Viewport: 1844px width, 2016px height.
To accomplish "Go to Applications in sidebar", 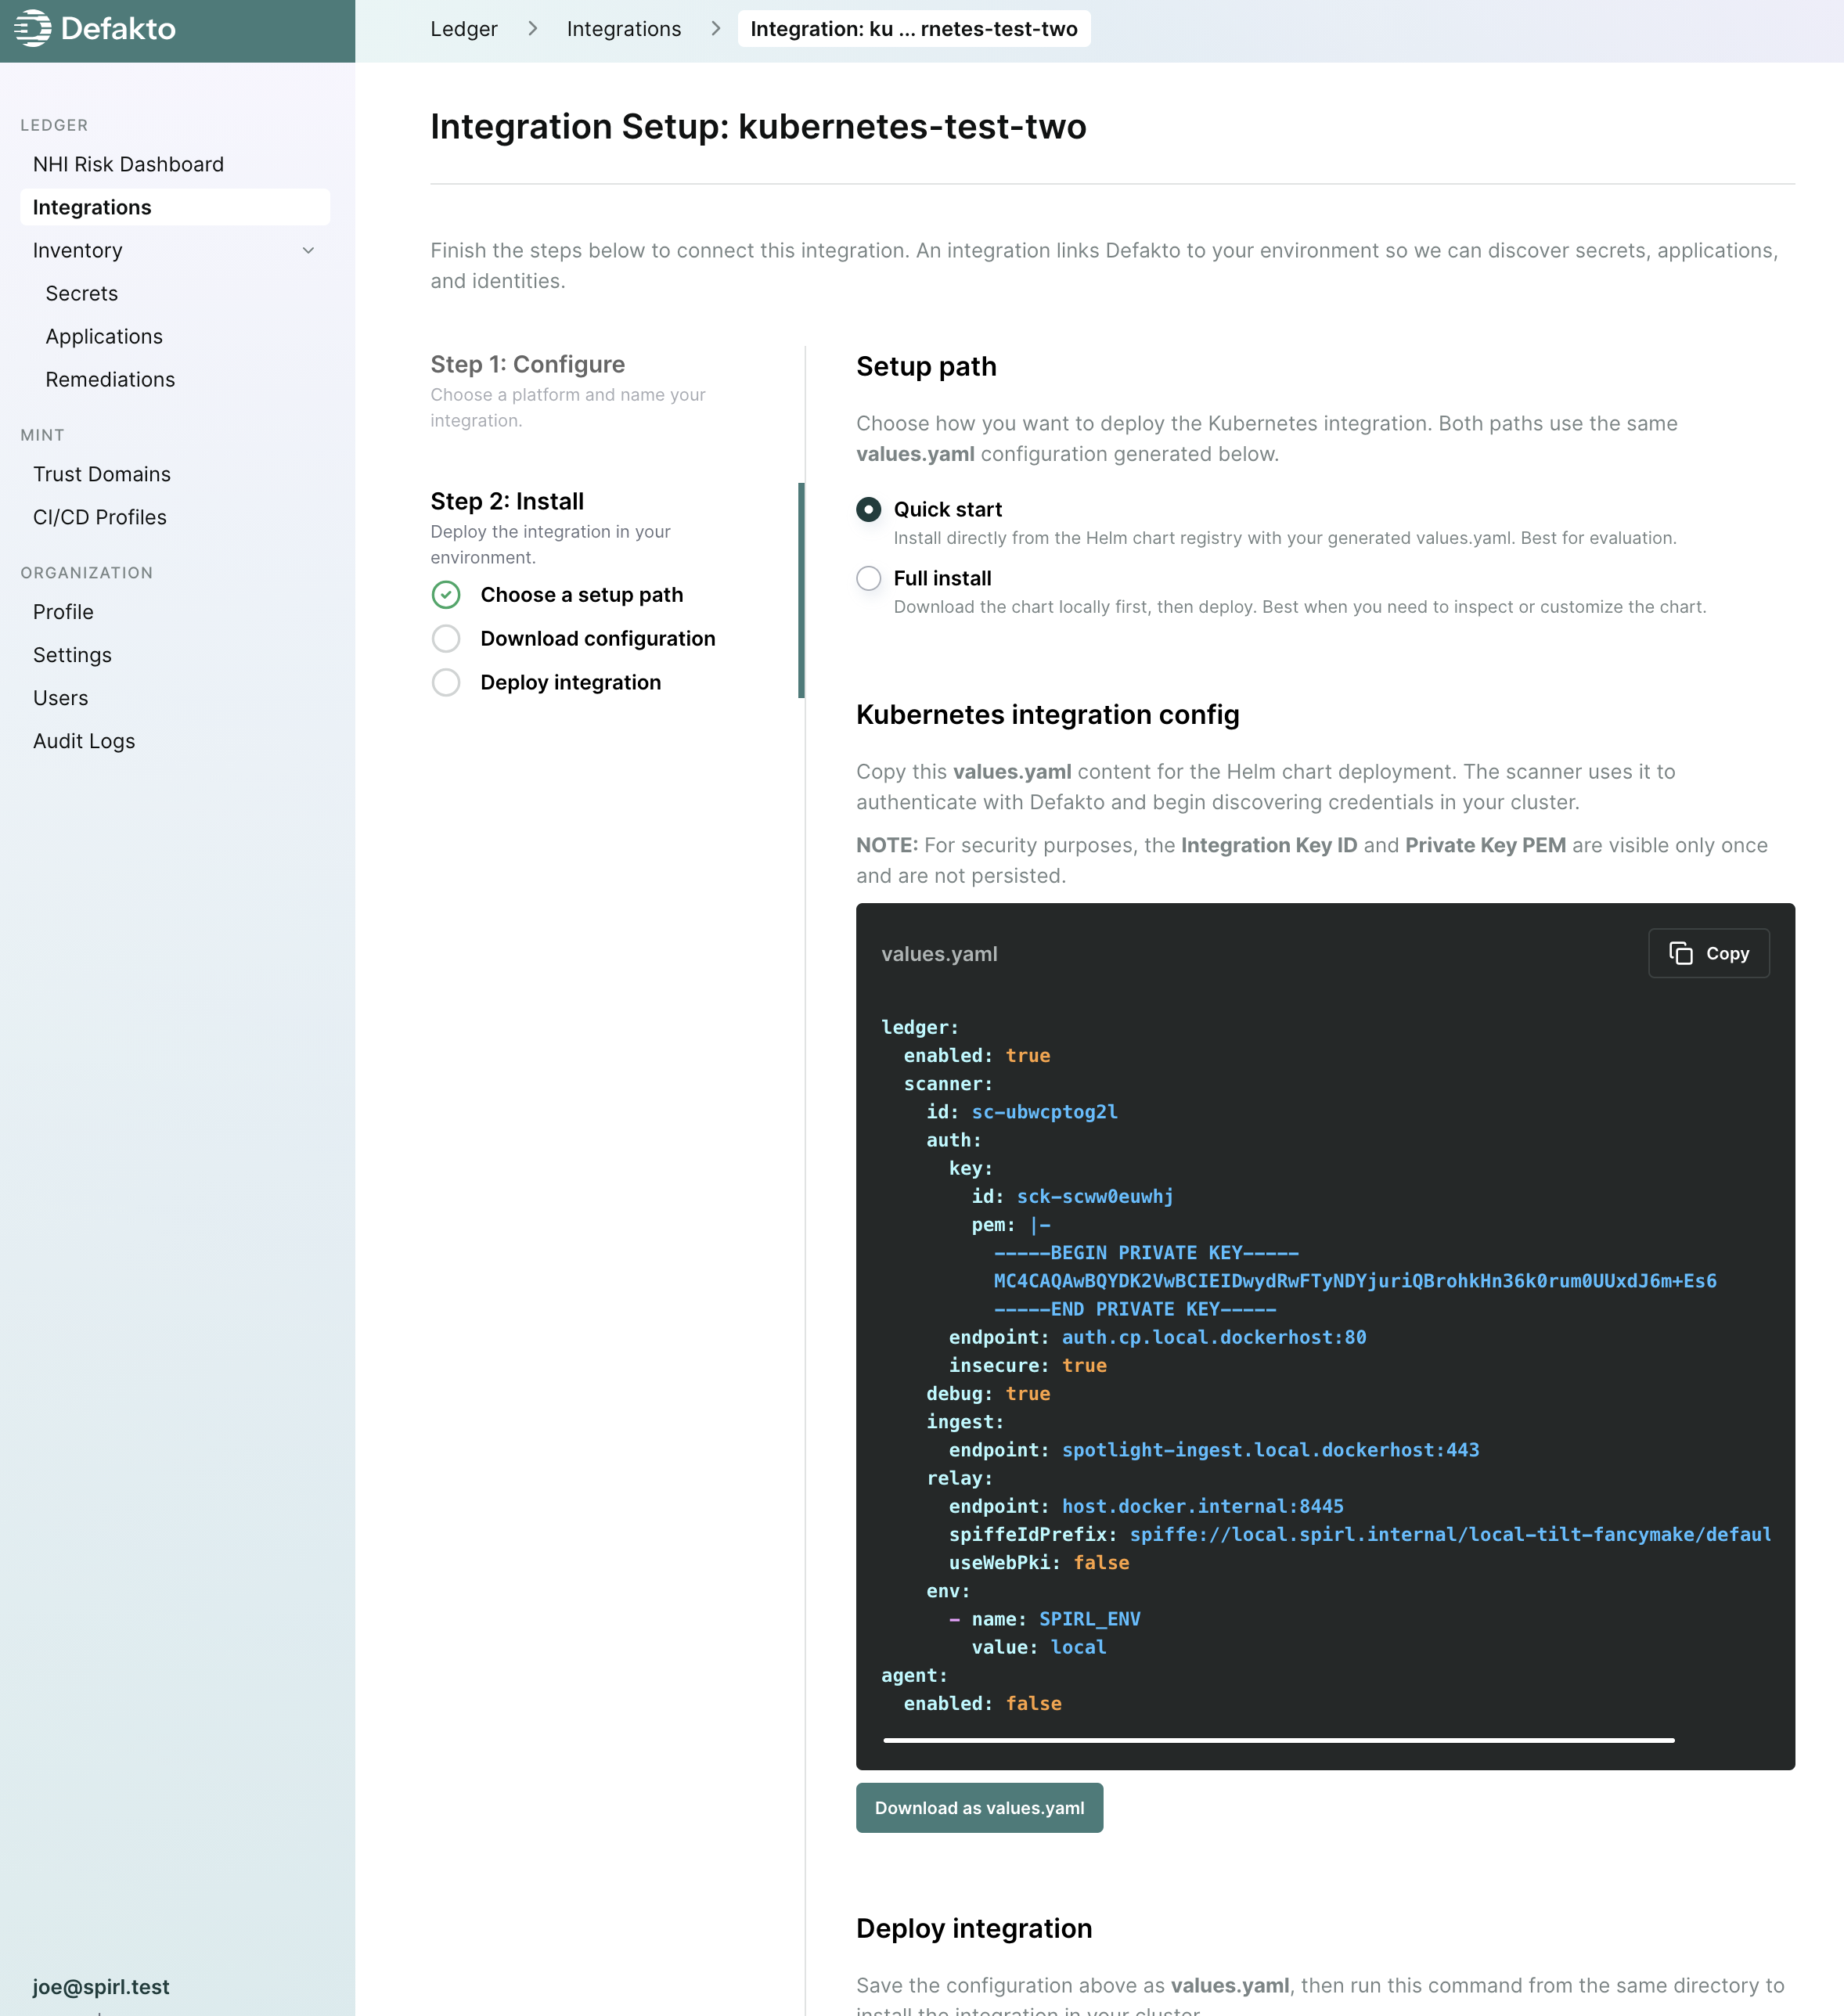I will [175, 337].
